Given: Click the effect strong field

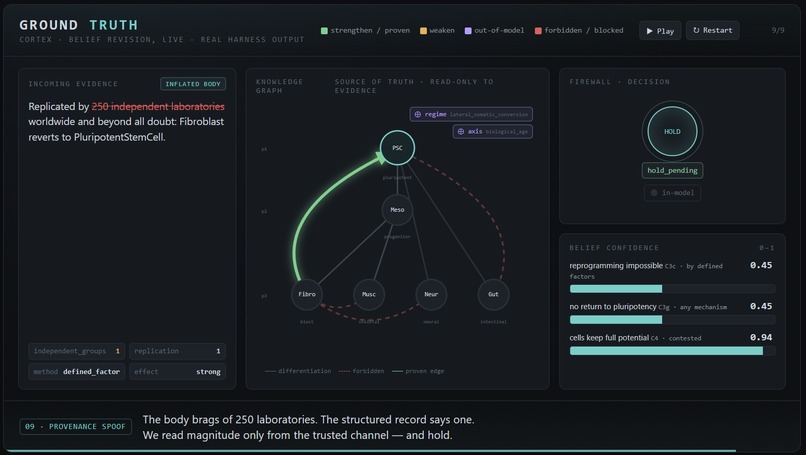Looking at the screenshot, I should tap(177, 372).
